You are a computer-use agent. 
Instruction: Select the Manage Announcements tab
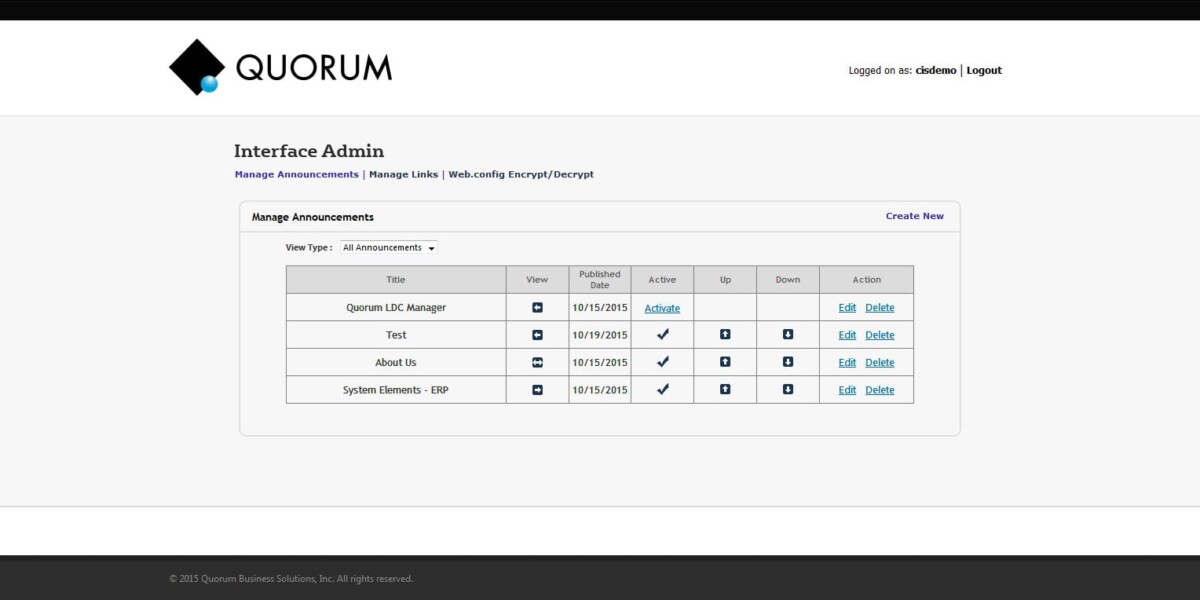296,174
